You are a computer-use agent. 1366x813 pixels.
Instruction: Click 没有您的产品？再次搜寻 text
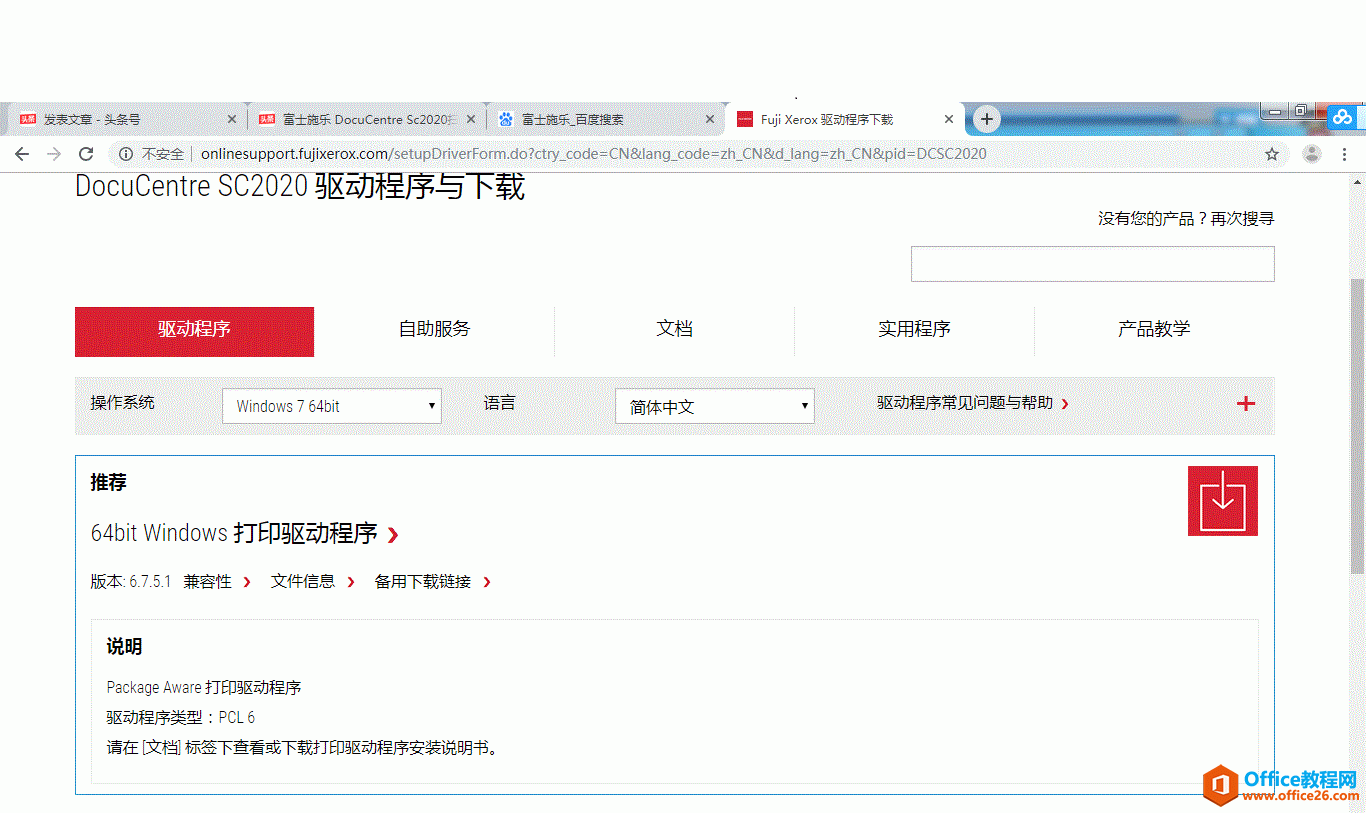click(x=1186, y=218)
